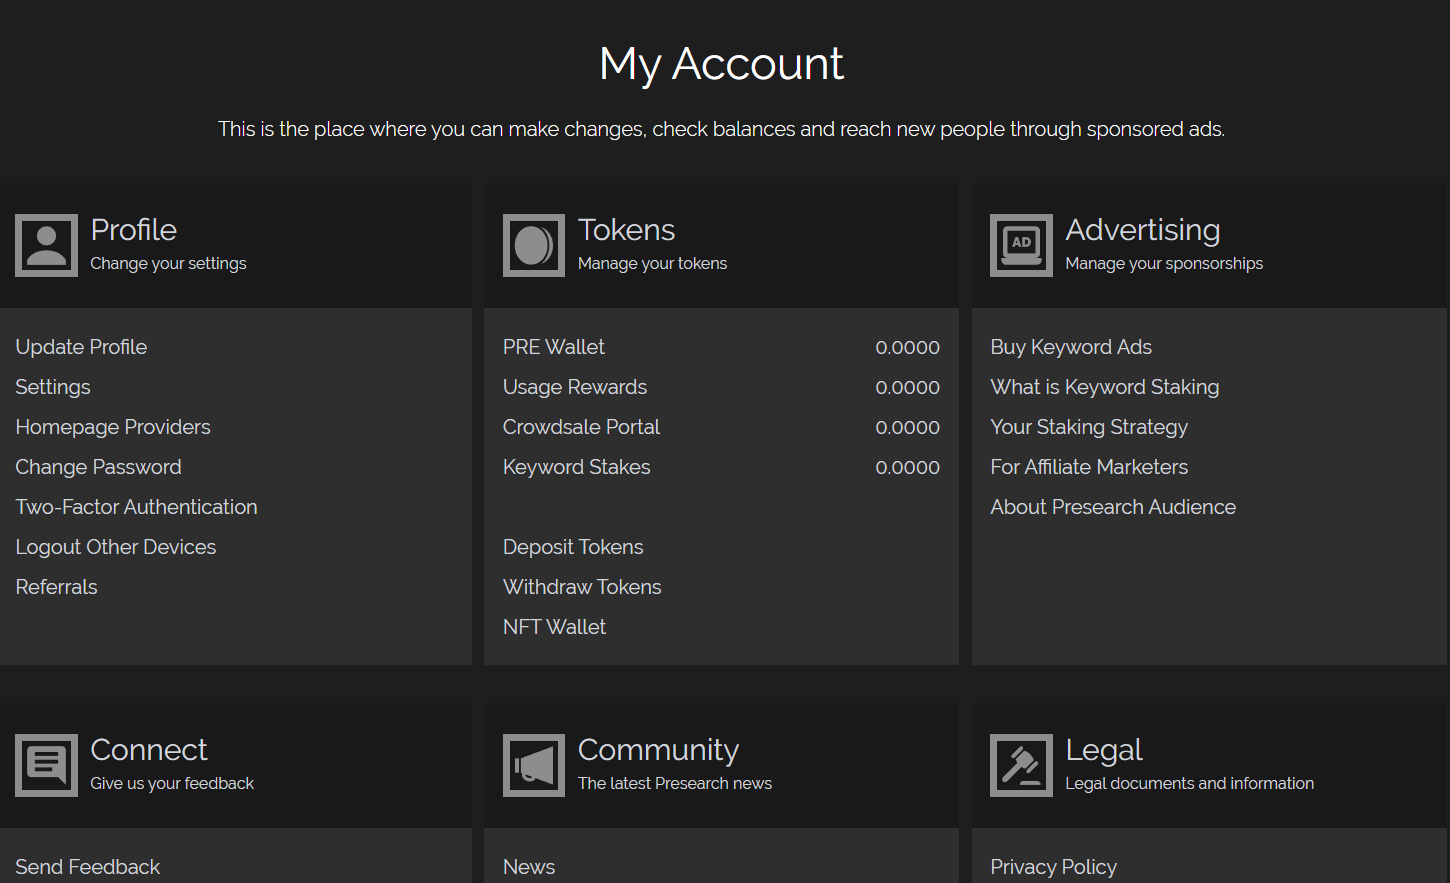Viewport: 1450px width, 883px height.
Task: Click the Legal gavel icon
Action: (1021, 765)
